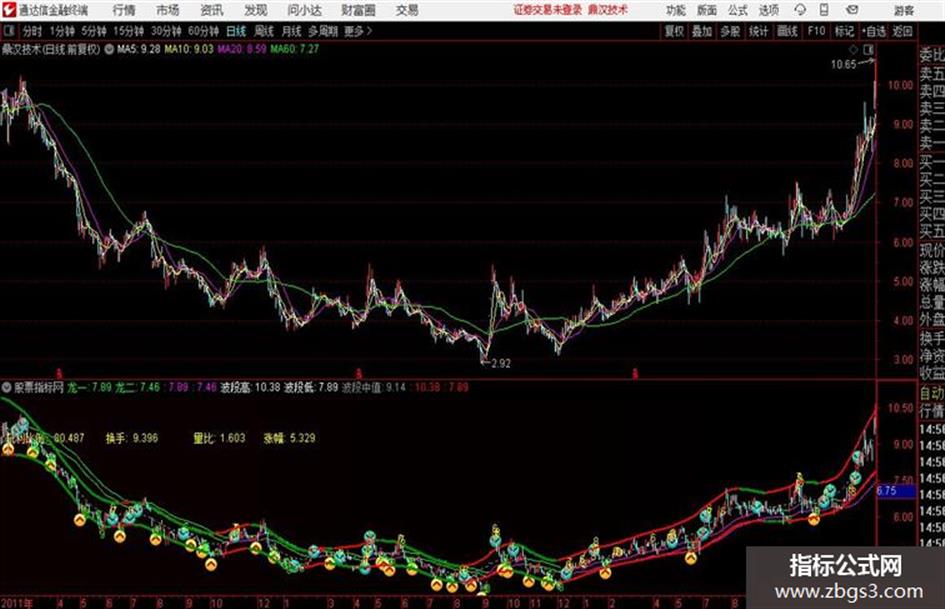
Task: Open the 功能 menu
Action: (676, 10)
